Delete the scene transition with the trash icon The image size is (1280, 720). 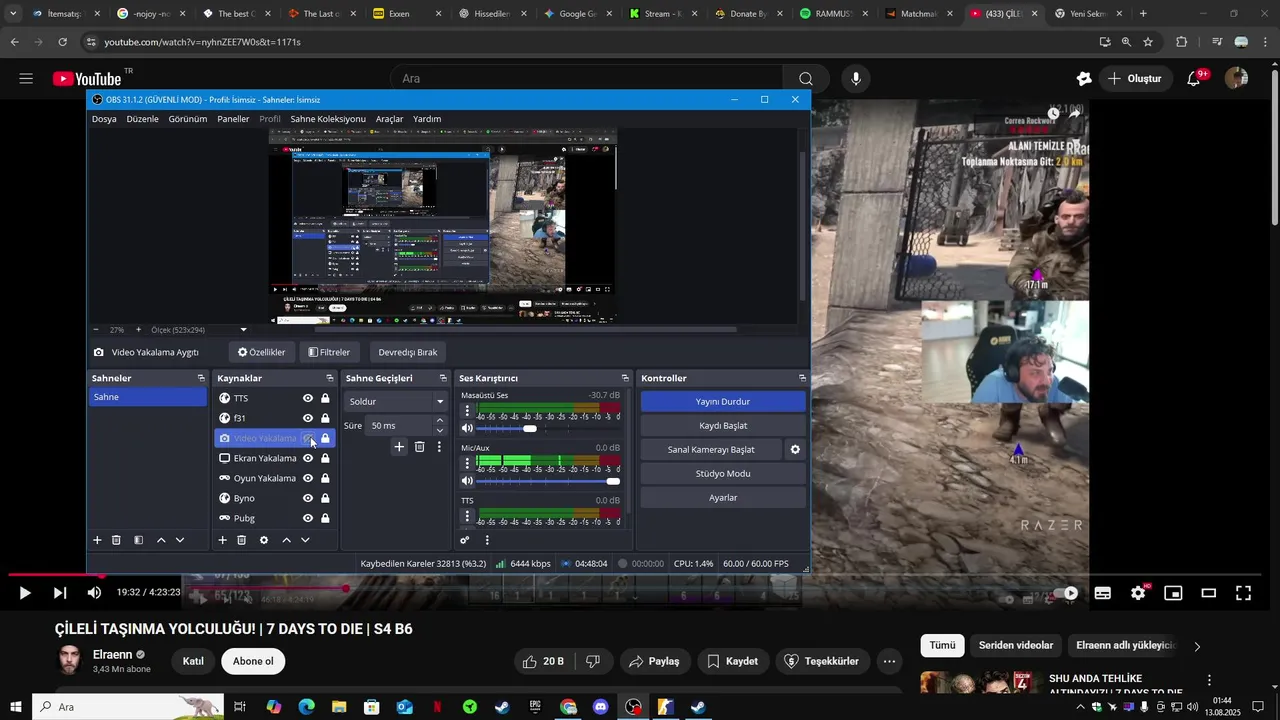click(x=419, y=447)
